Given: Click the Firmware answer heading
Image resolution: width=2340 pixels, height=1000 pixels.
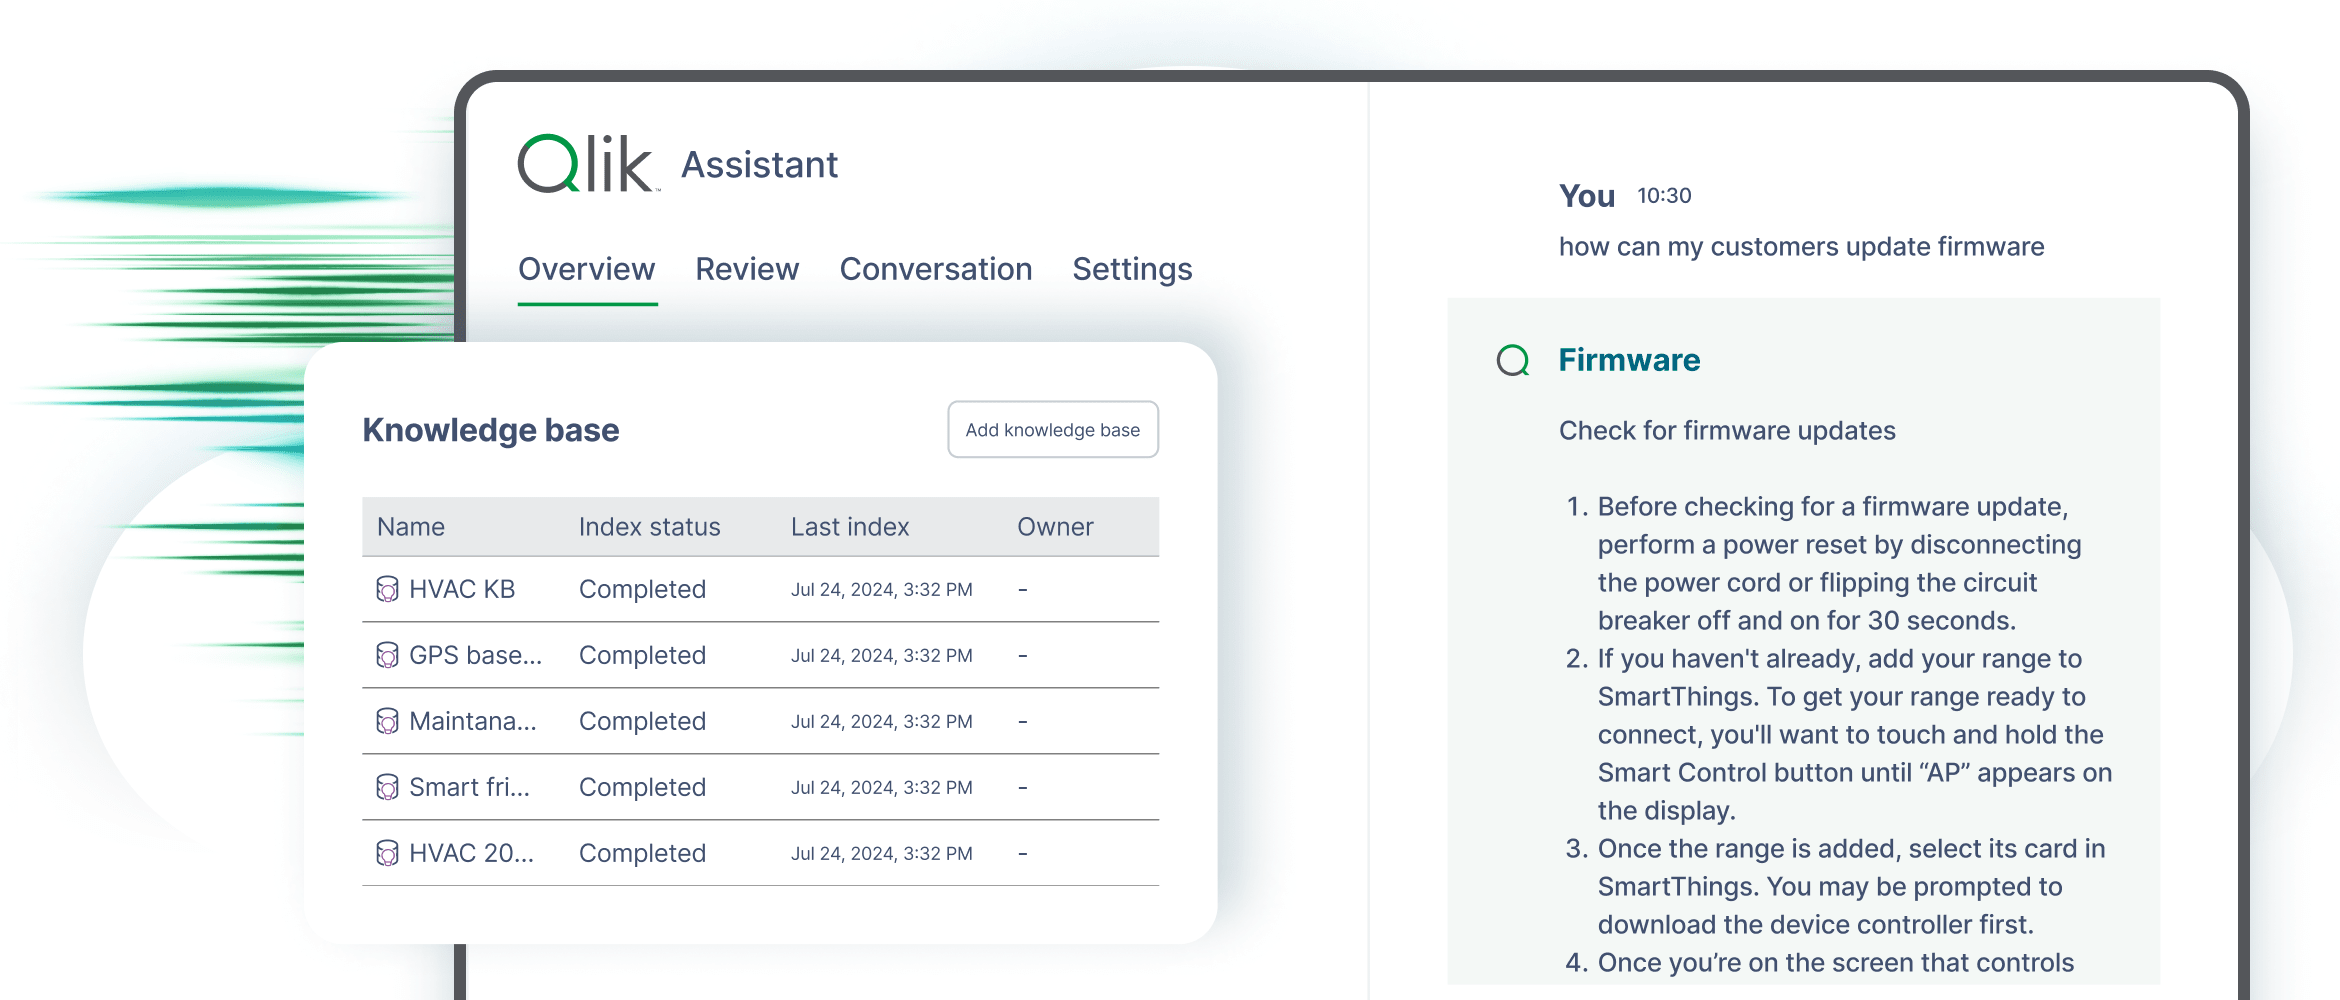Looking at the screenshot, I should 1630,360.
